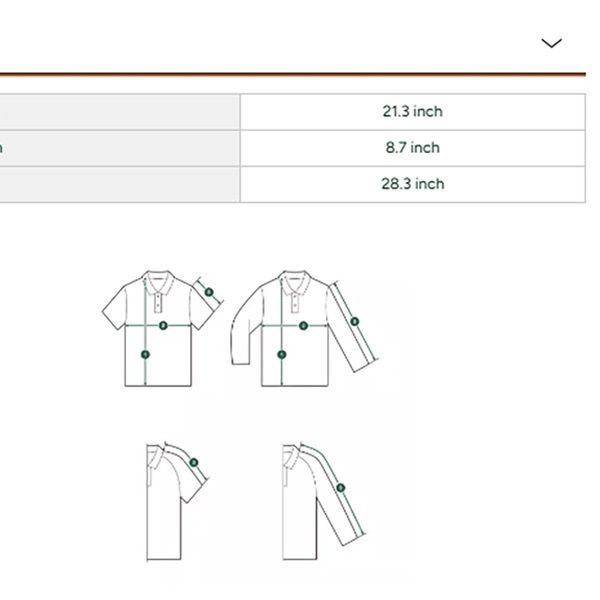Select the 21.3 inch table cell
The width and height of the screenshot is (600, 600).
412,112
